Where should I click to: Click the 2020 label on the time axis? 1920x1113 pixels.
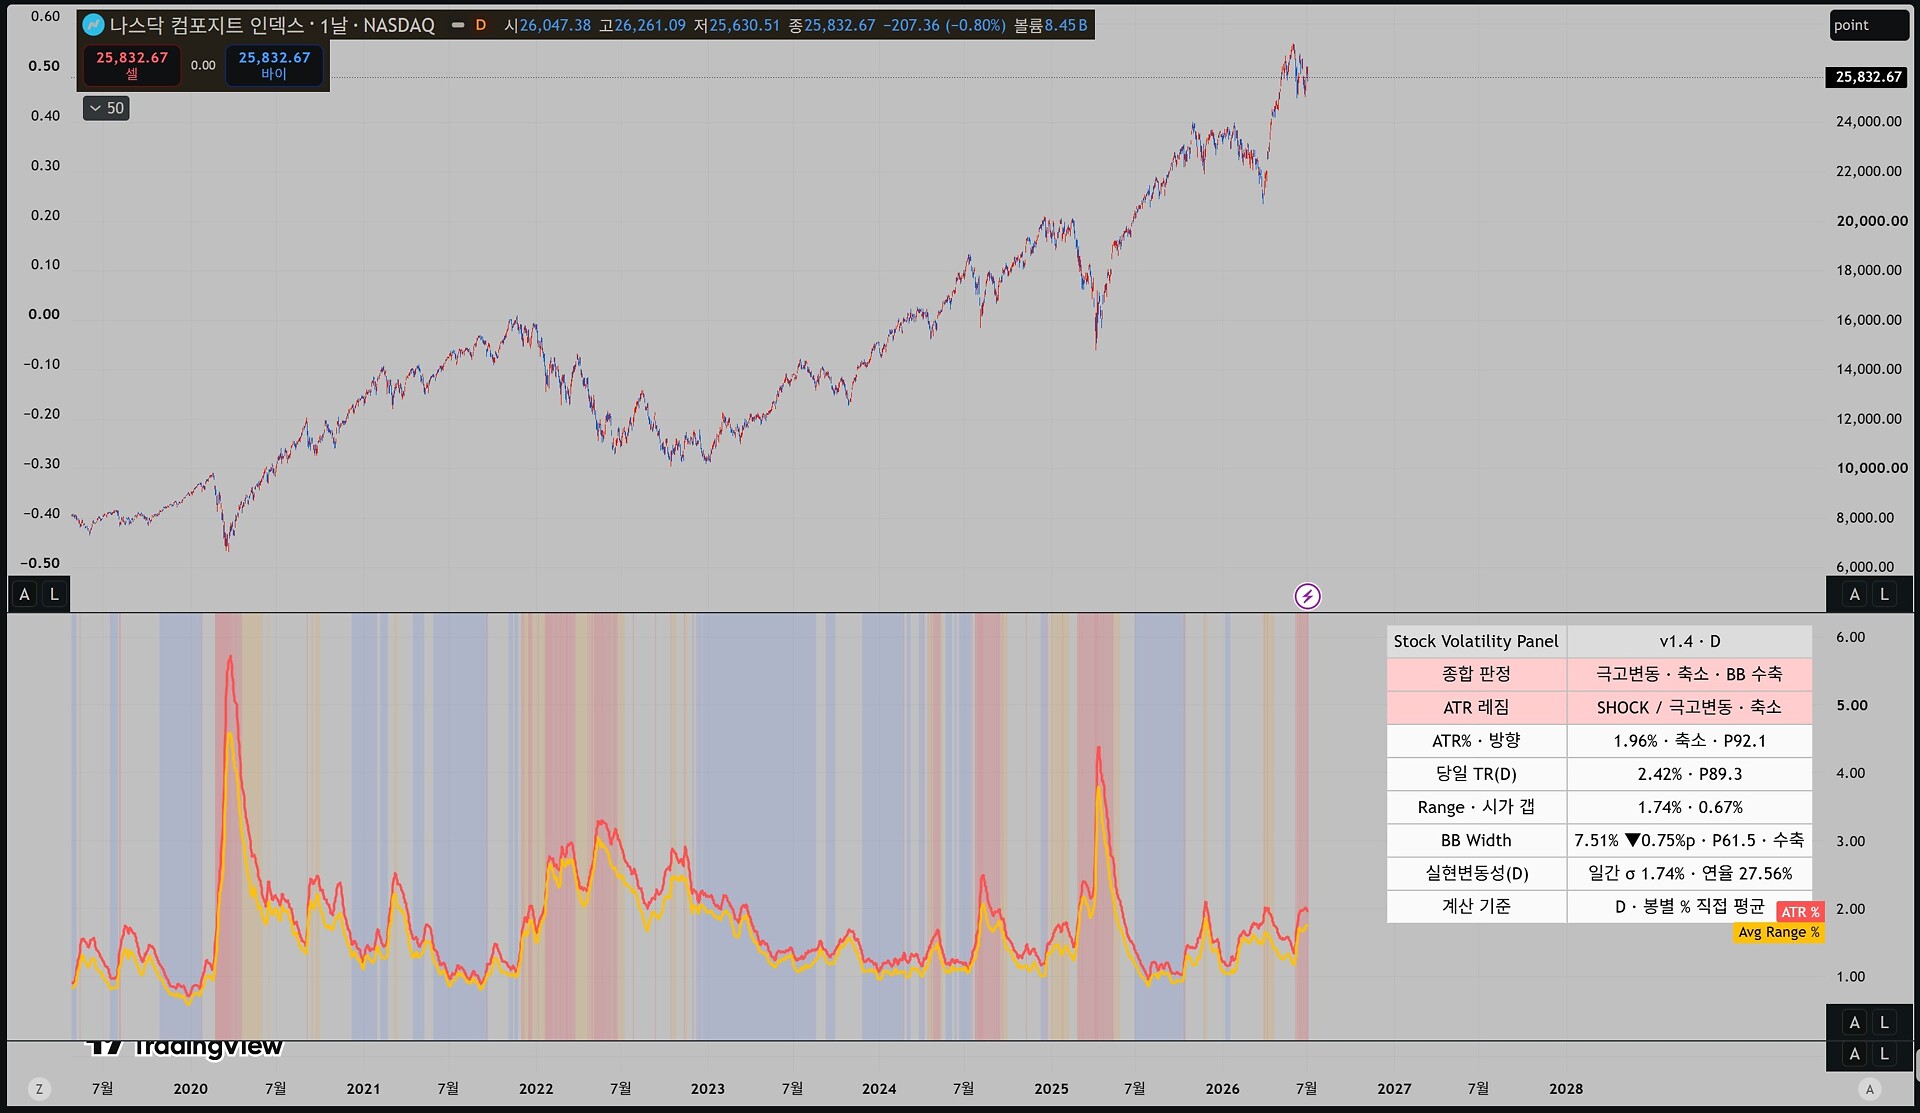(x=190, y=1089)
